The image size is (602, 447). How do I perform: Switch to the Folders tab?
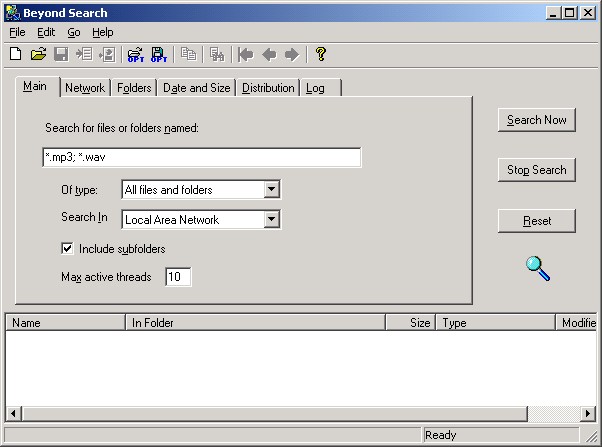(x=134, y=88)
